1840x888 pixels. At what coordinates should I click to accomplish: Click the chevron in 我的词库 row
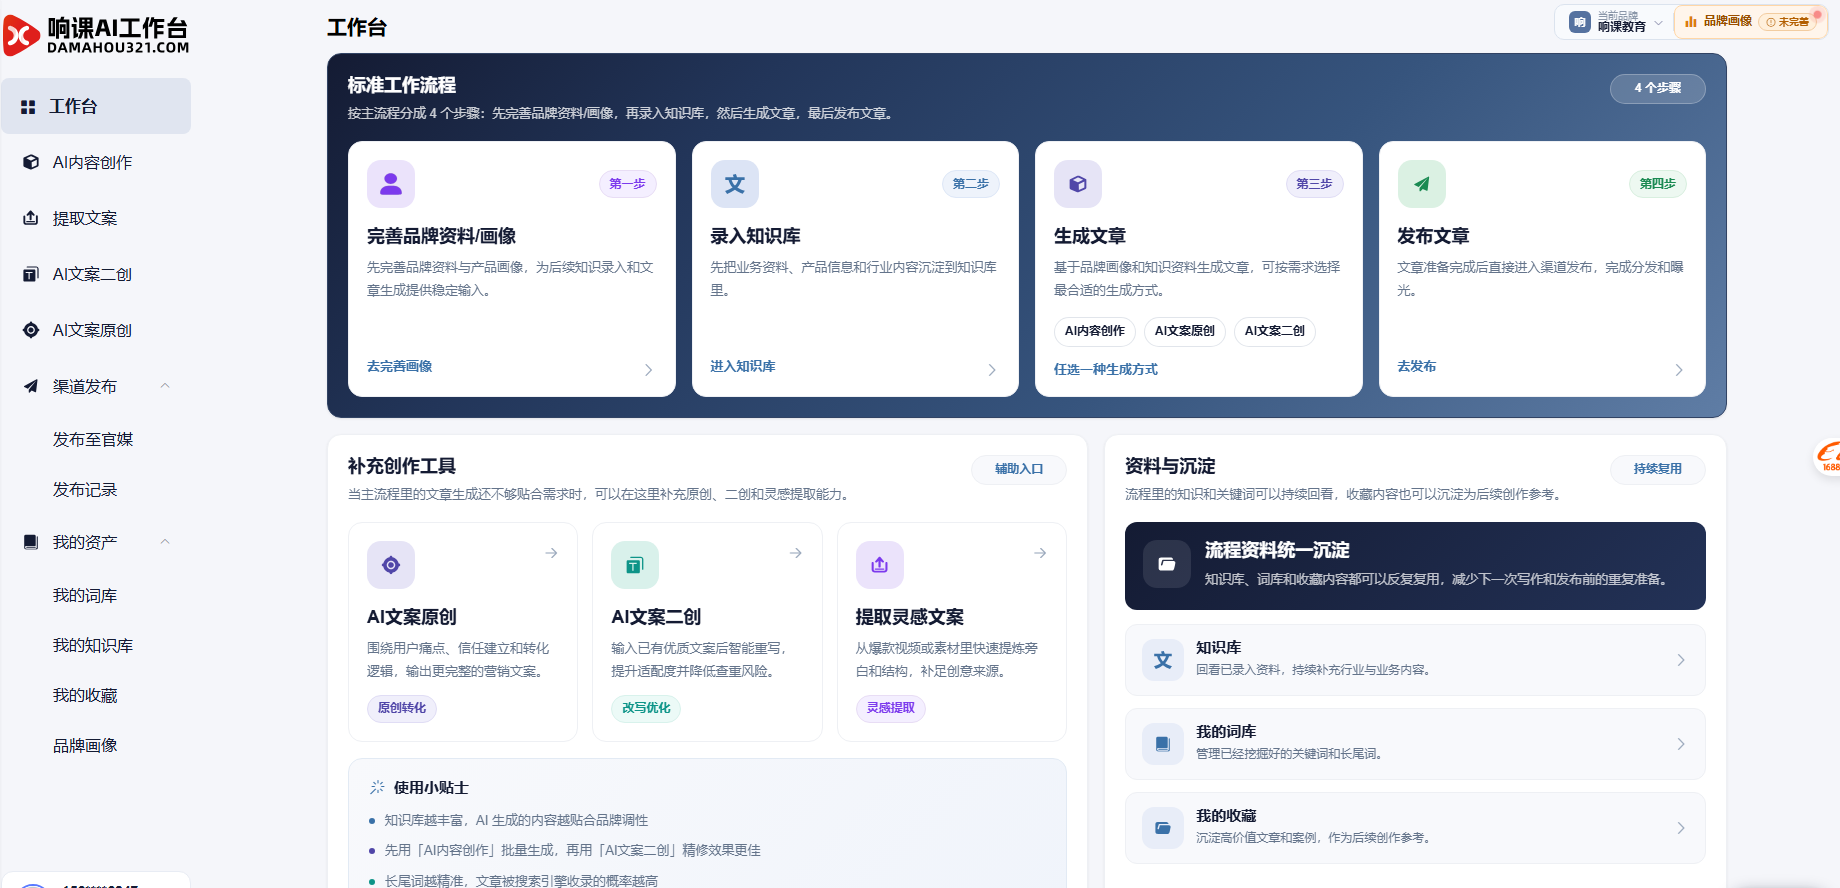click(1681, 744)
